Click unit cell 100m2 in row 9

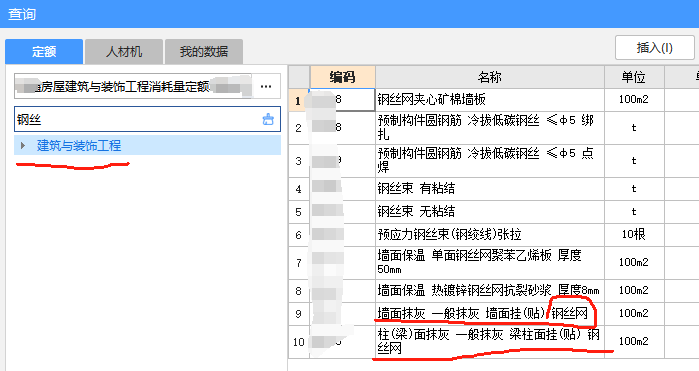(634, 313)
